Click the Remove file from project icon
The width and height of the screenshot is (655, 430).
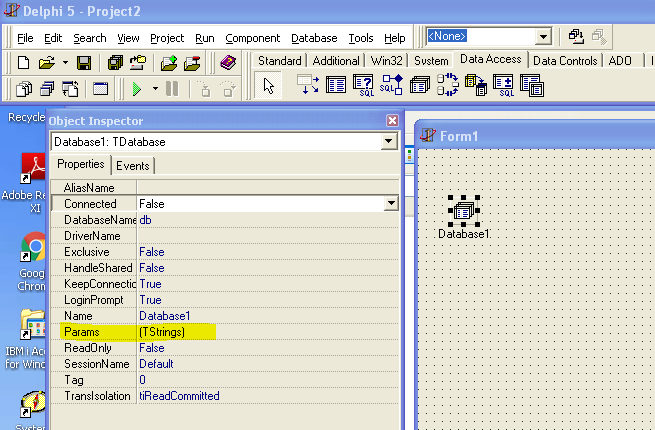click(x=192, y=63)
